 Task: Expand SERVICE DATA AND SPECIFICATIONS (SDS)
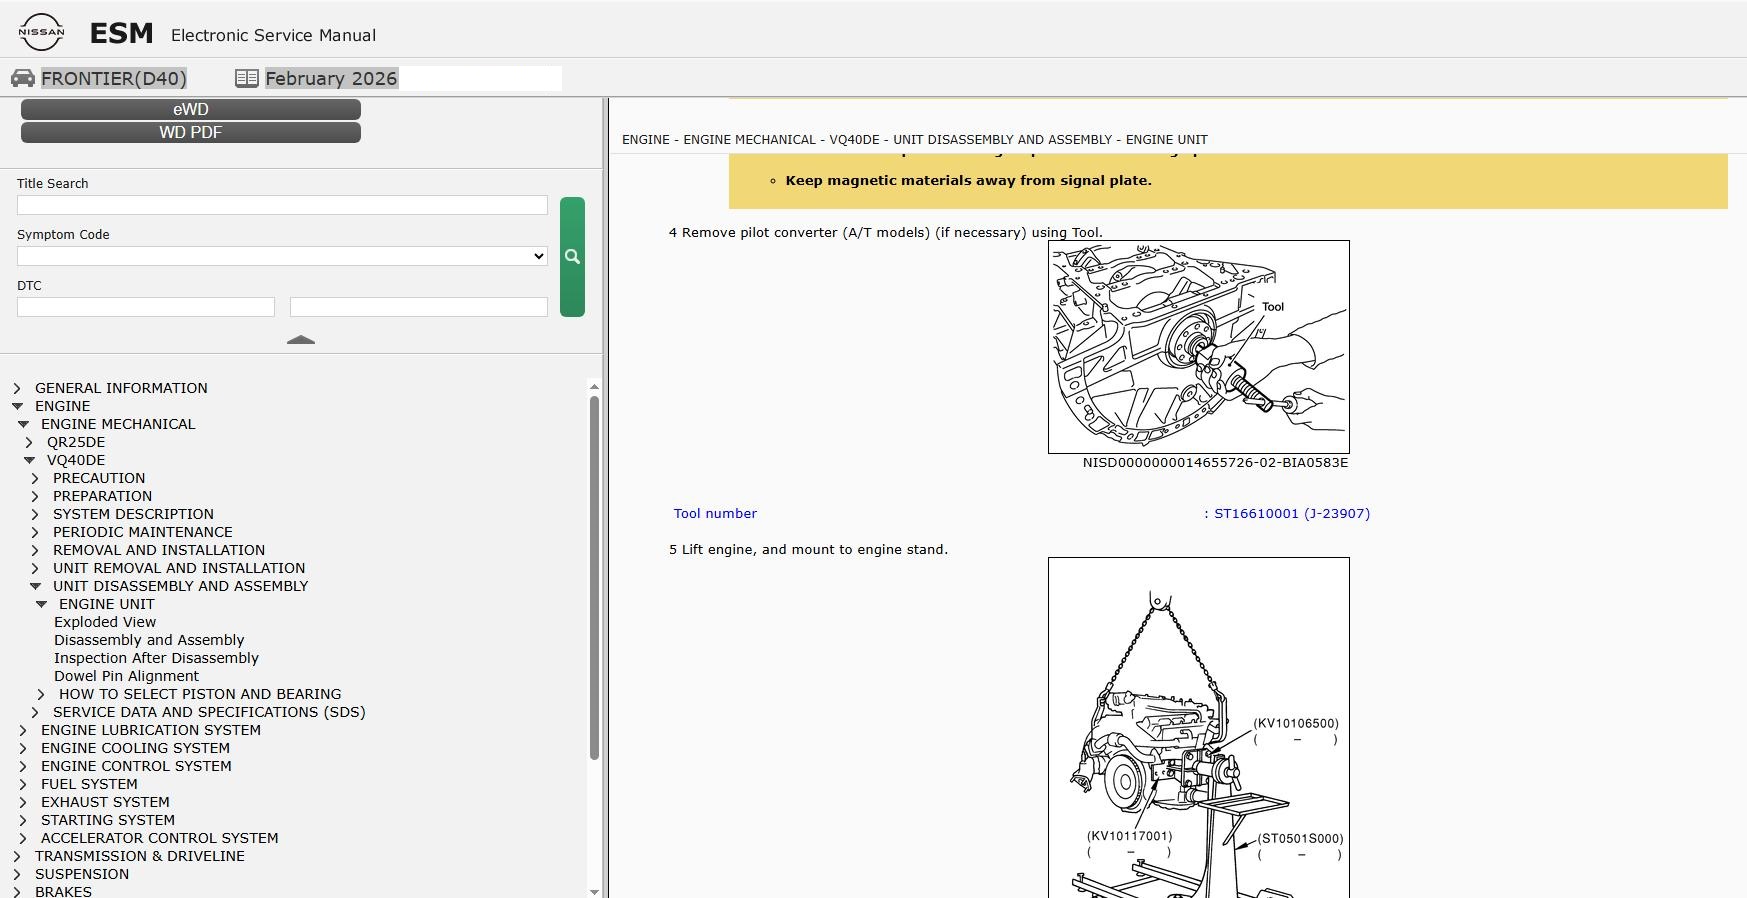tap(35, 712)
